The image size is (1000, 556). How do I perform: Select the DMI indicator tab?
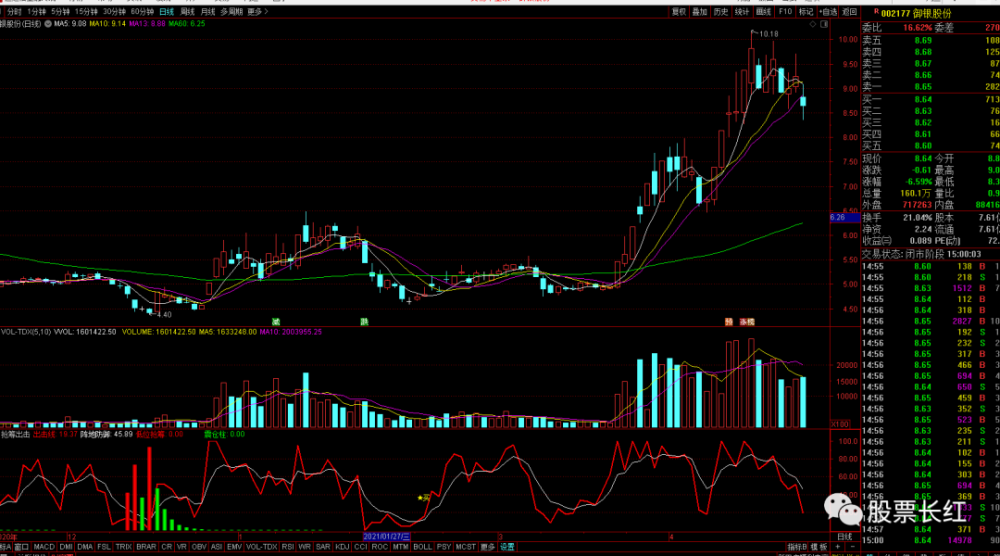coord(66,547)
